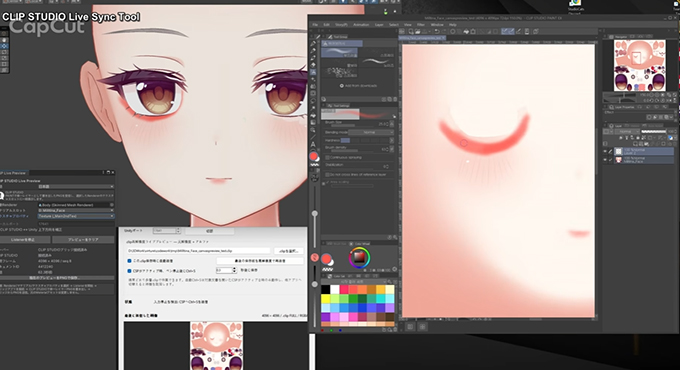Hide the Milltina_Face layer using its eye icon
This screenshot has height=370, width=680.
pos(605,160)
